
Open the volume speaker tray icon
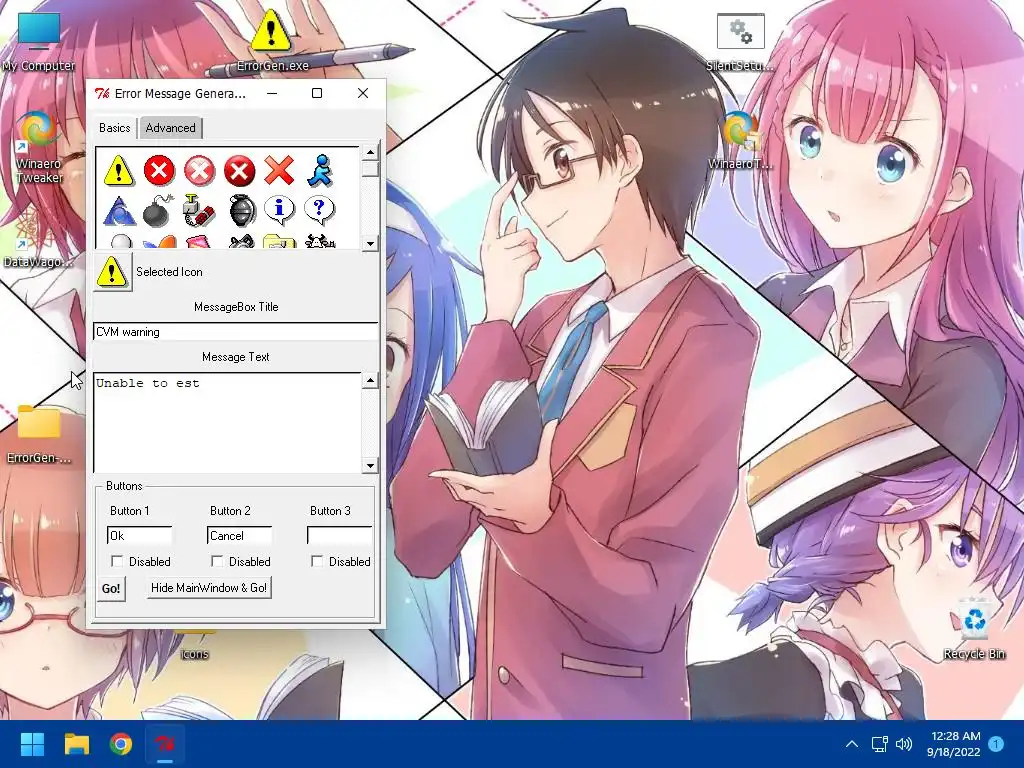click(904, 744)
